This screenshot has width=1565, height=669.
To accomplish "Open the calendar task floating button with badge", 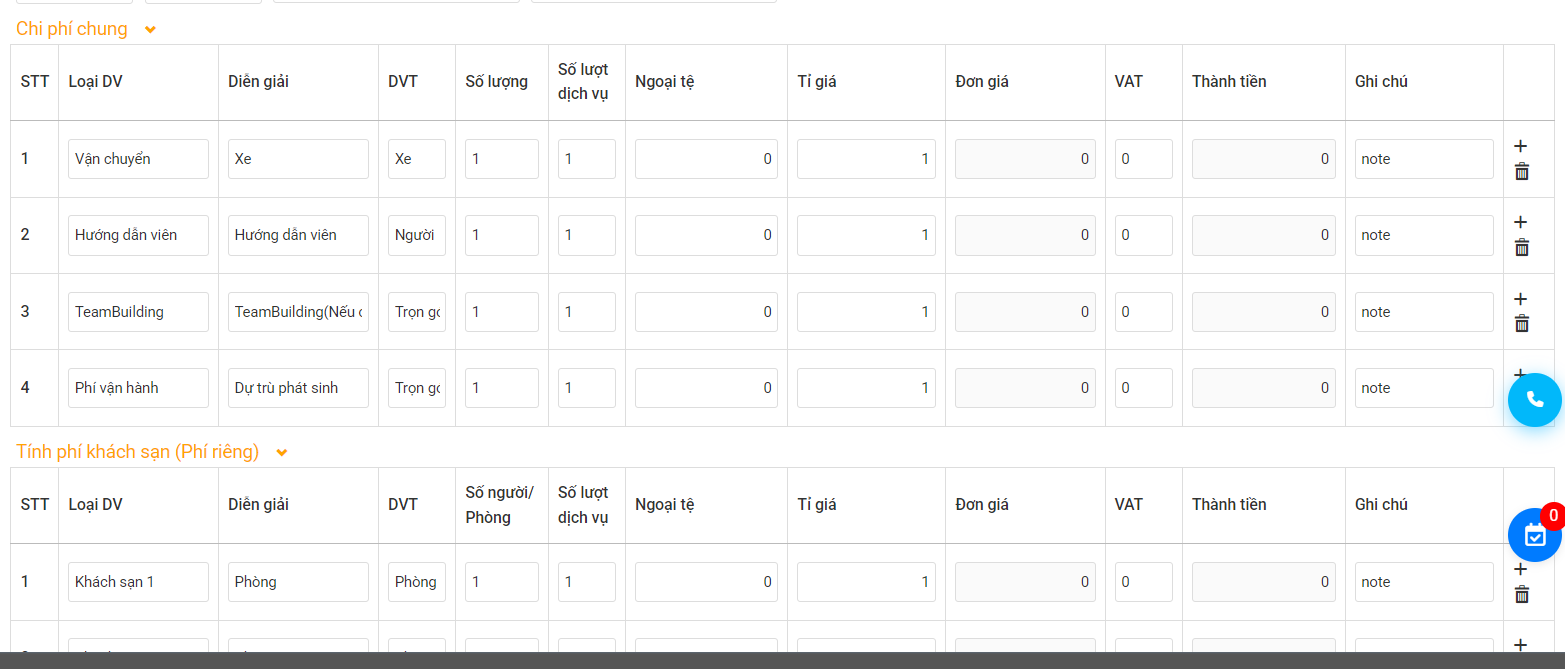I will coord(1535,535).
